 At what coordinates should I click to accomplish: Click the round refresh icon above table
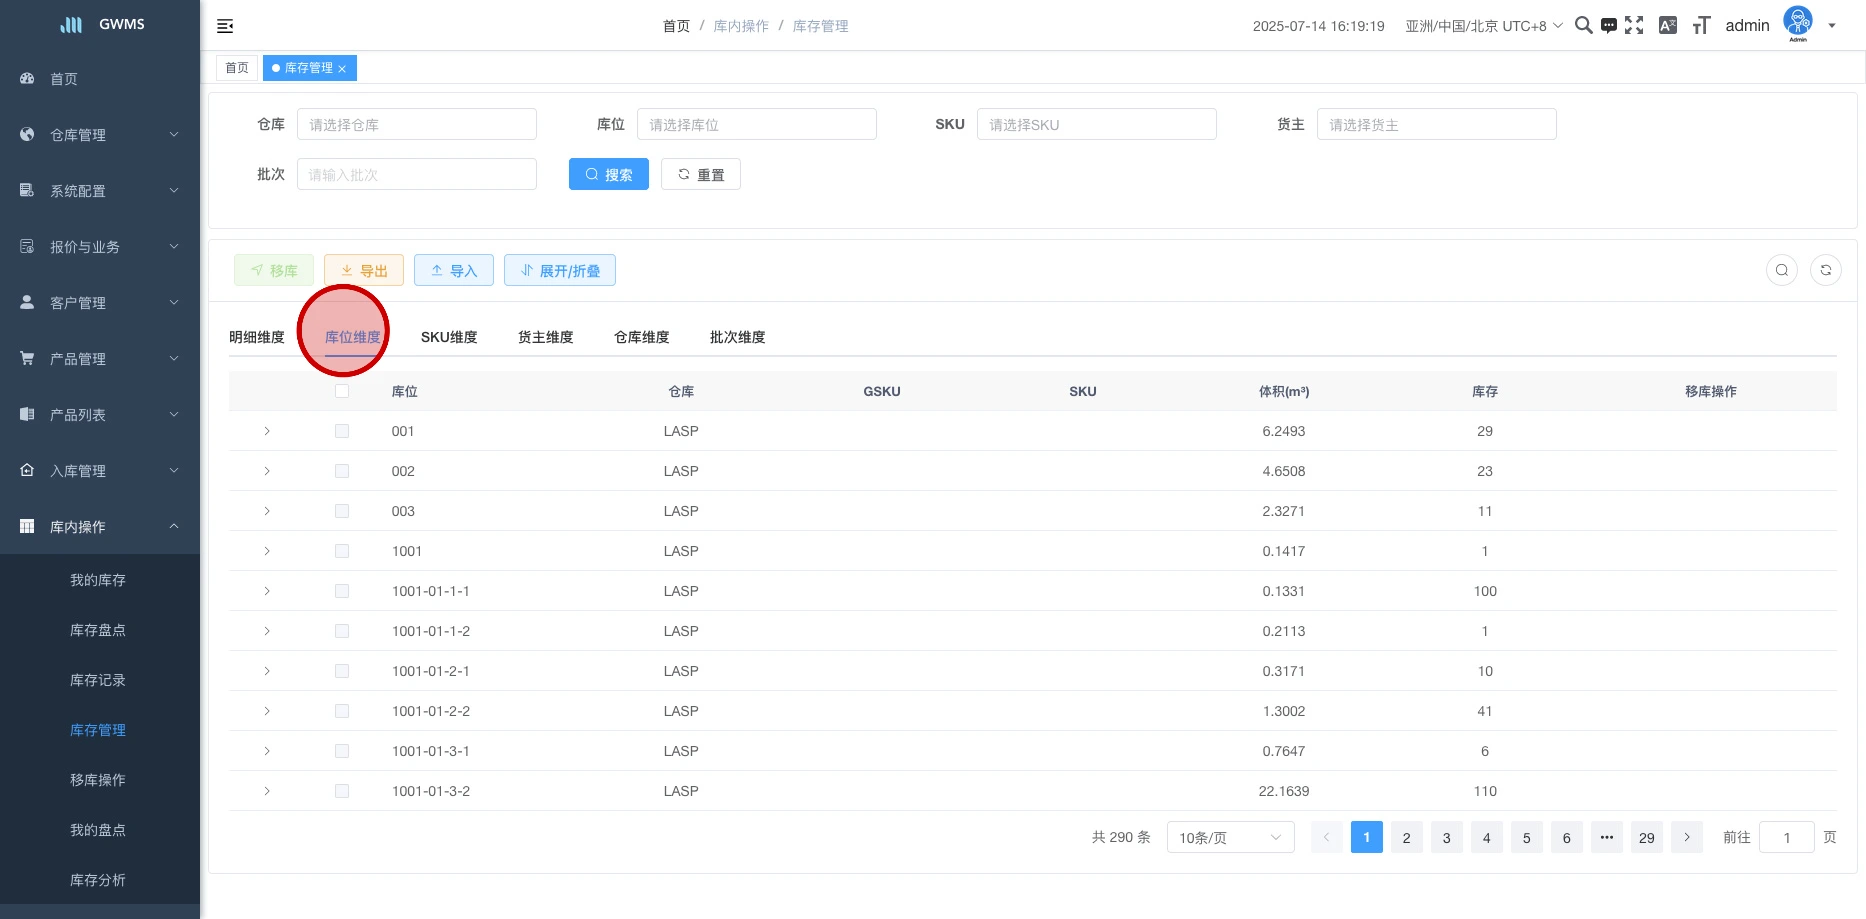click(x=1825, y=270)
